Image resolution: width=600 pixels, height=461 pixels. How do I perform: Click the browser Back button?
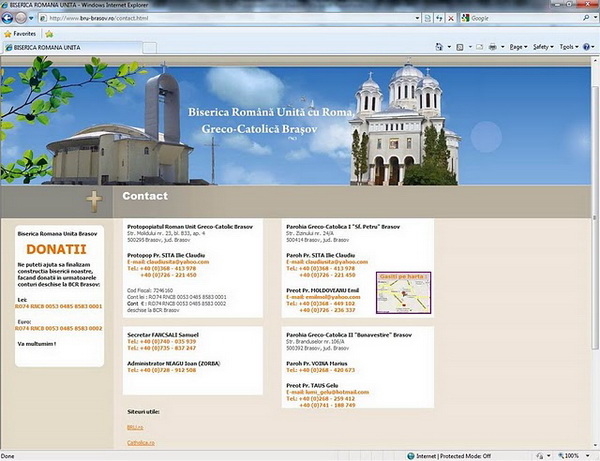[9, 18]
